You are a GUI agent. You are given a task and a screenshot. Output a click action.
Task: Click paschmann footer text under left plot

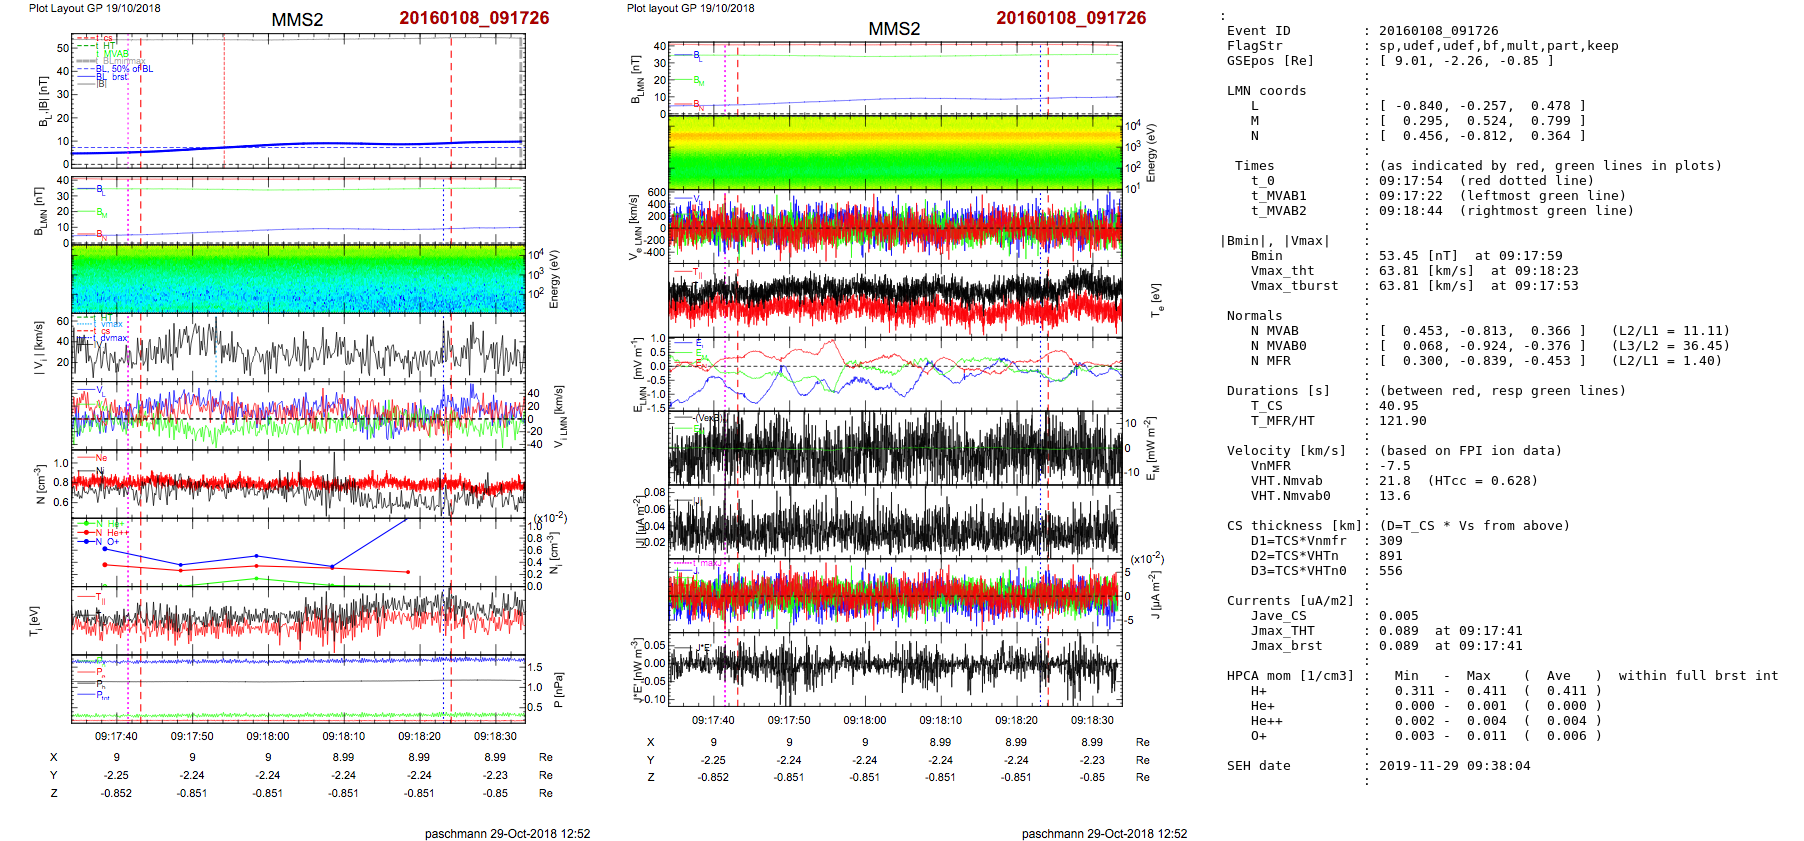(507, 833)
